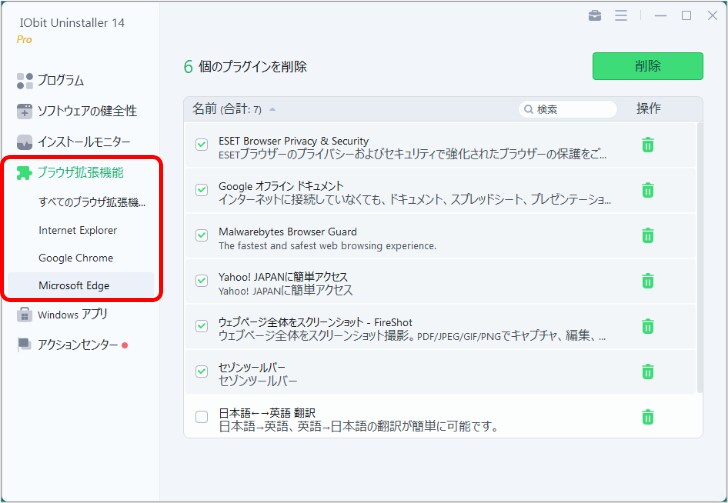Click the 操作 column header
Image resolution: width=728 pixels, height=503 pixels.
pyautogui.click(x=648, y=109)
